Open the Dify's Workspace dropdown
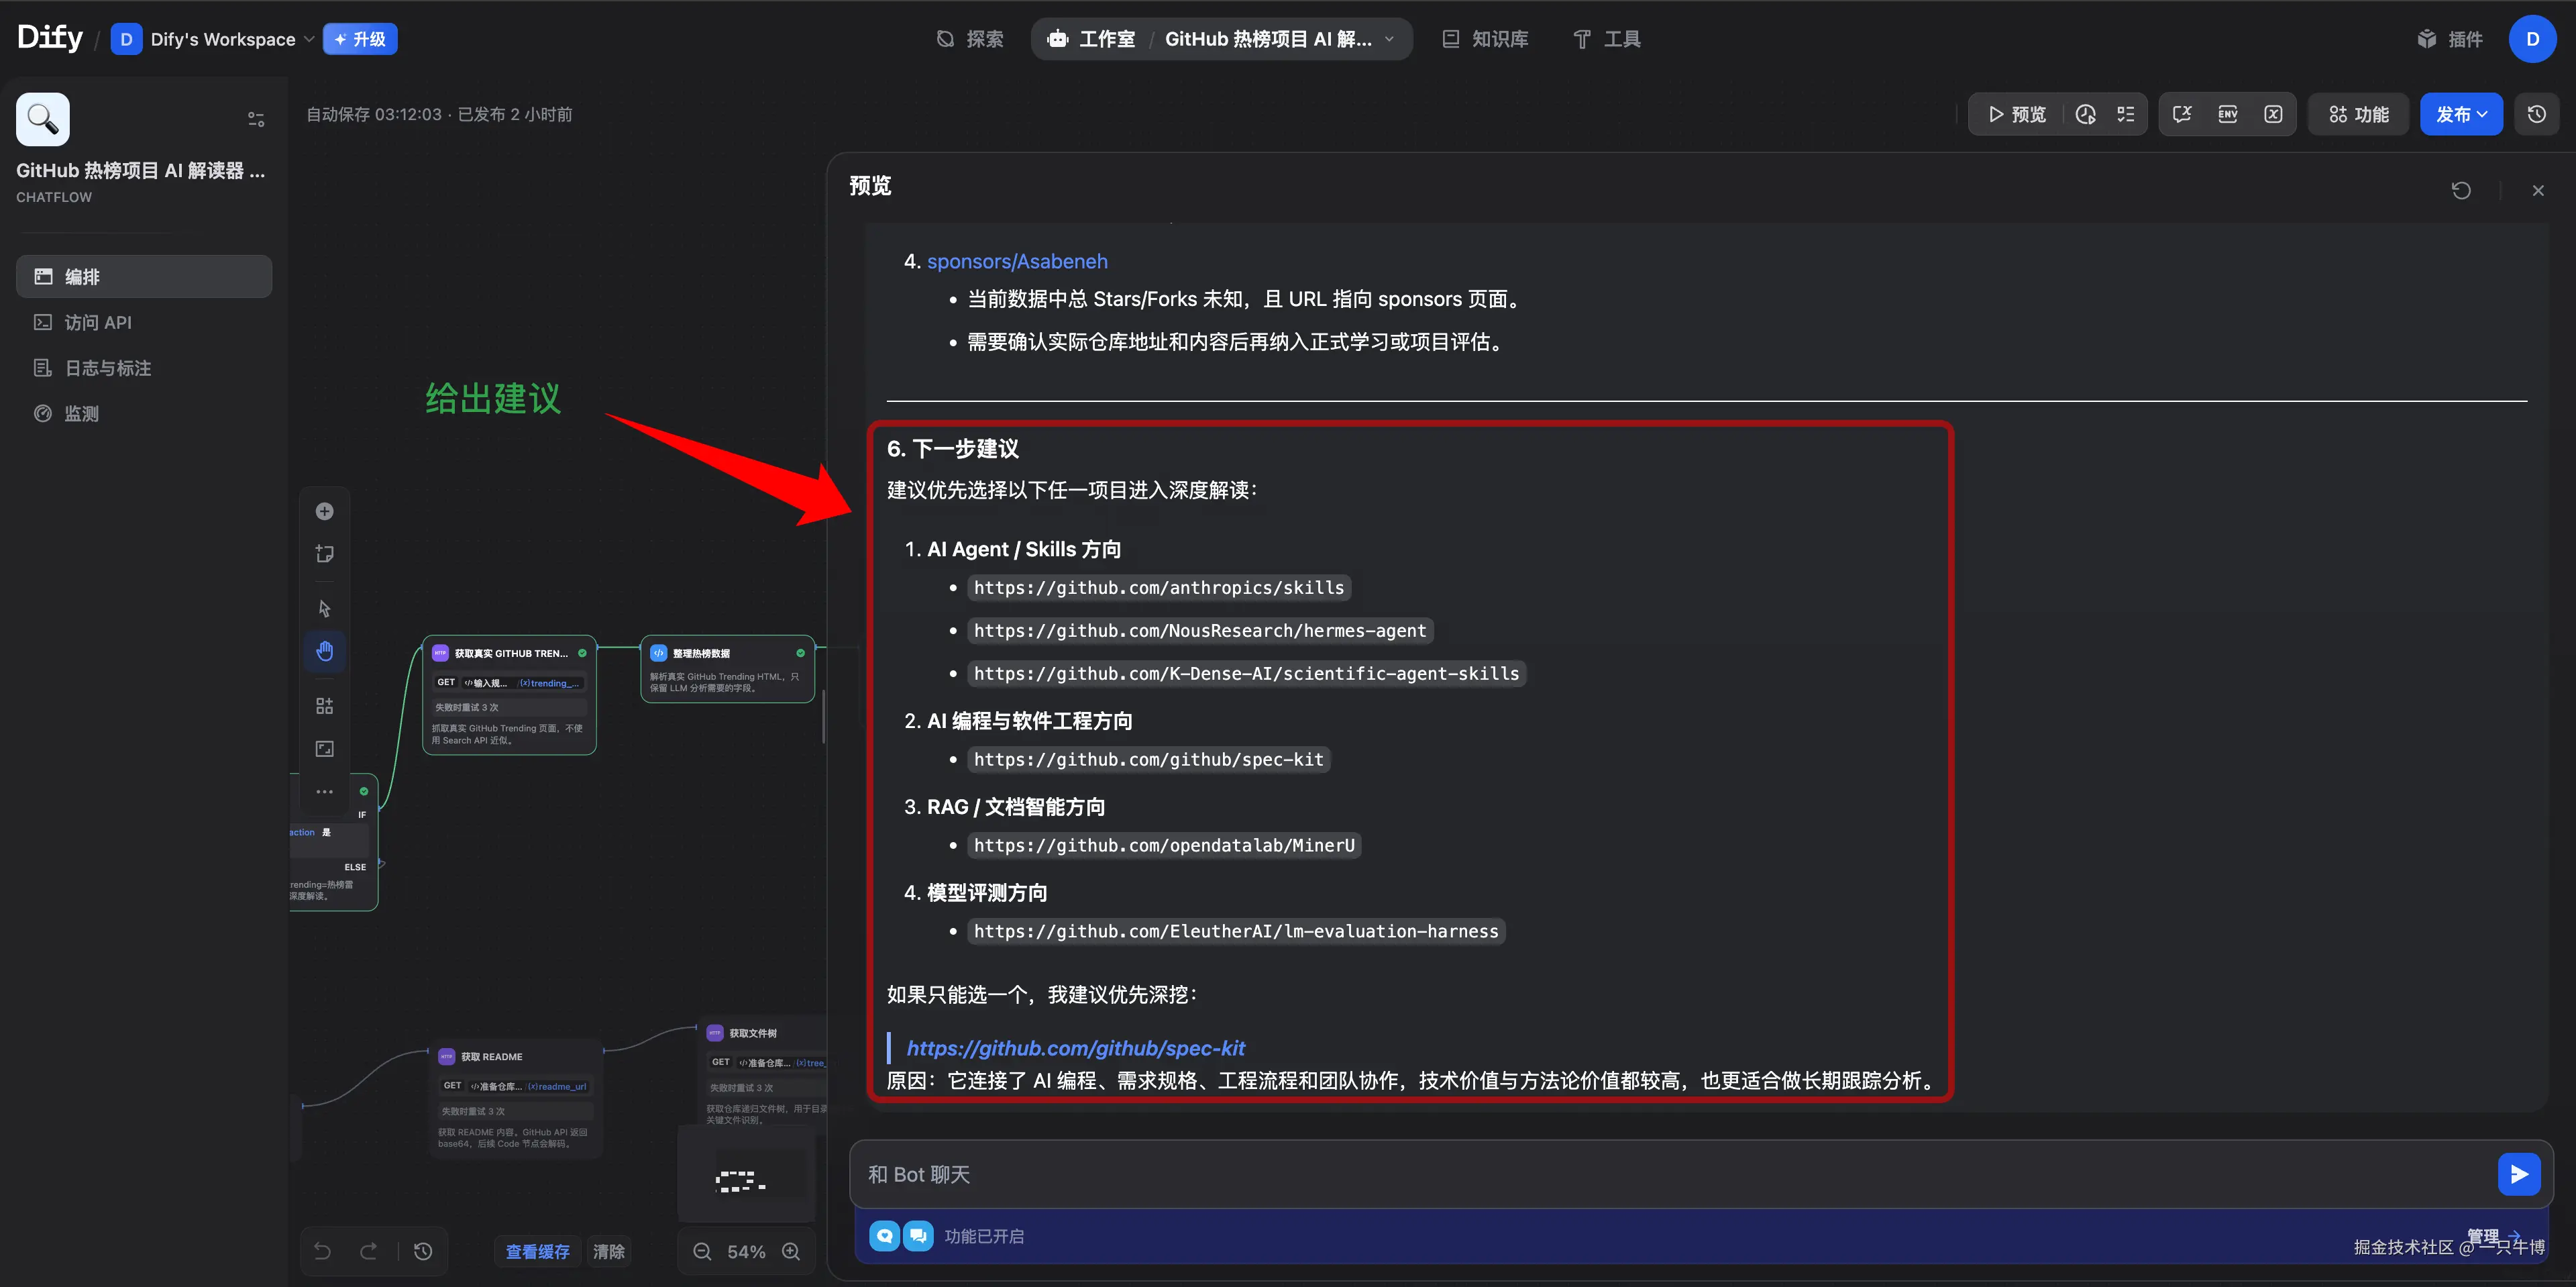The height and width of the screenshot is (1287, 2576). (212, 39)
